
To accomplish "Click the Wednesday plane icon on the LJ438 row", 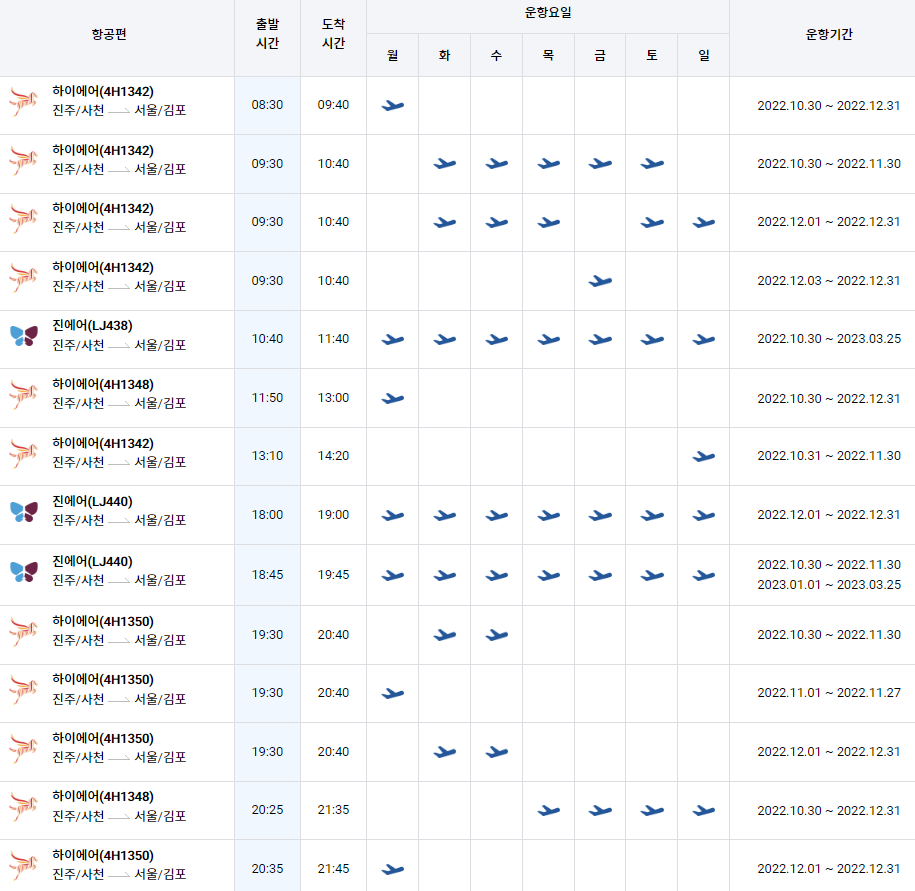I will [x=497, y=340].
